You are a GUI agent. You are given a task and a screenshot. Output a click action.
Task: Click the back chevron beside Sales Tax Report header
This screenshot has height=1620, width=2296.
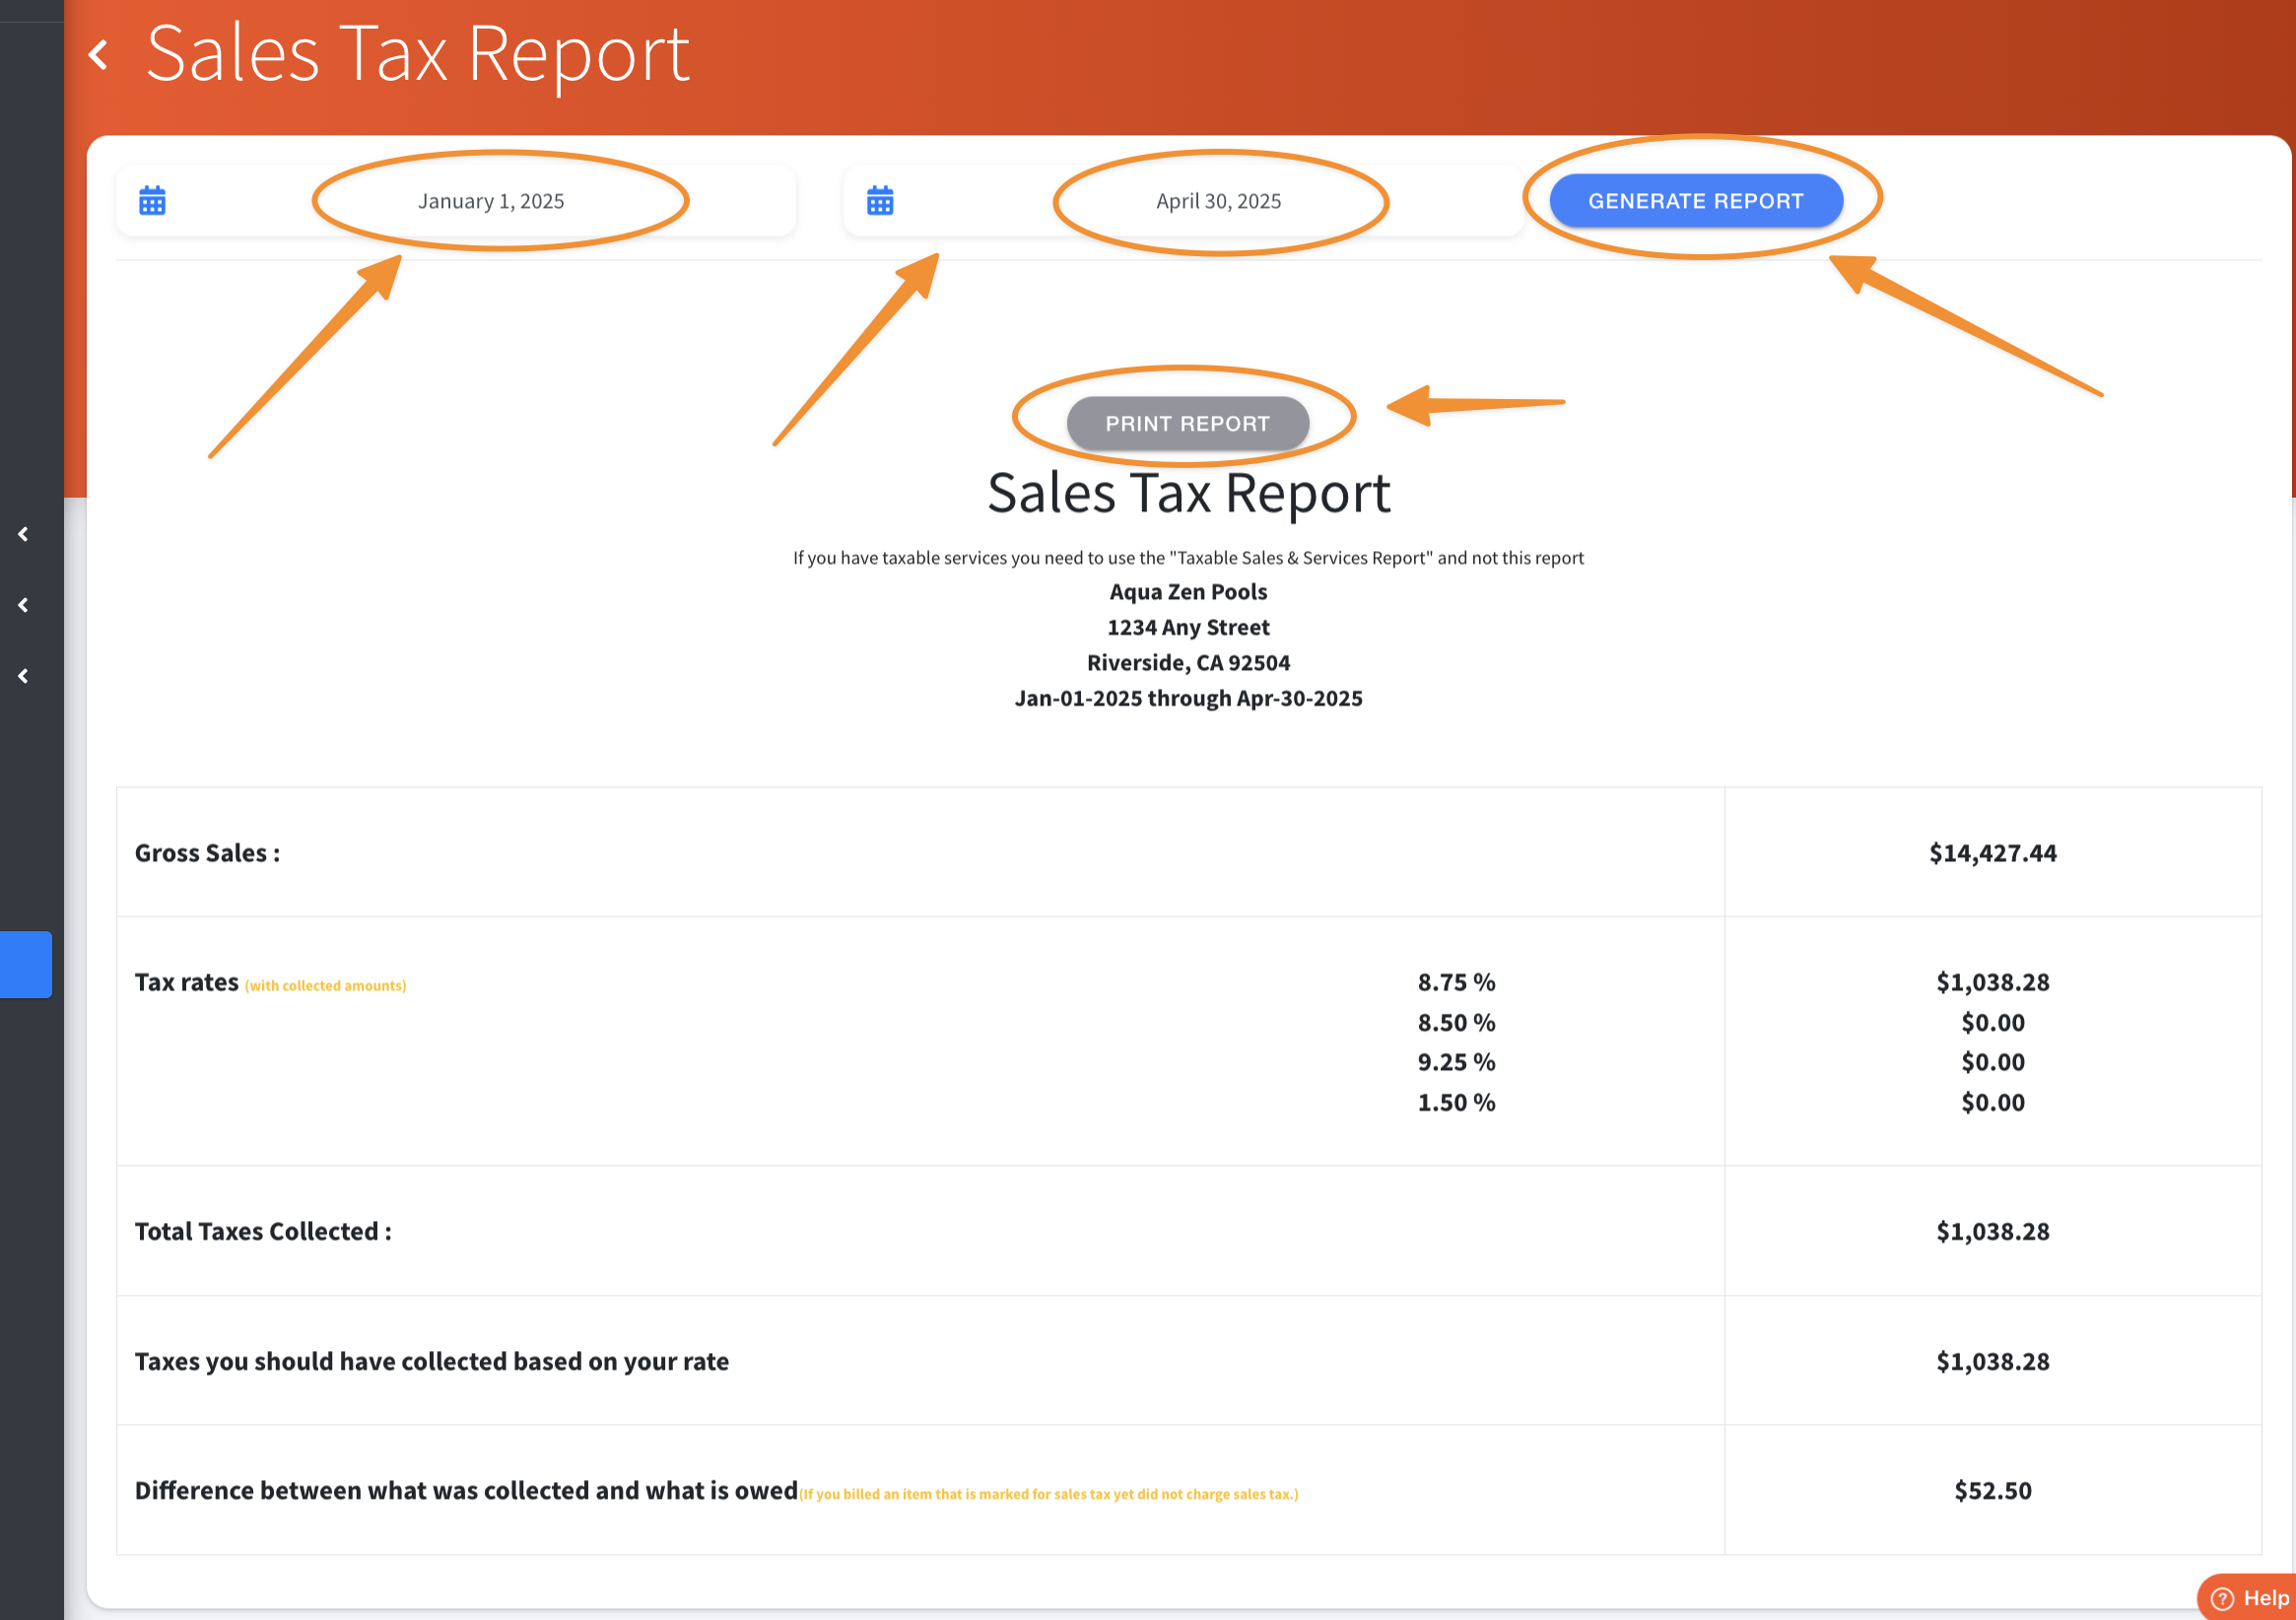pyautogui.click(x=98, y=54)
